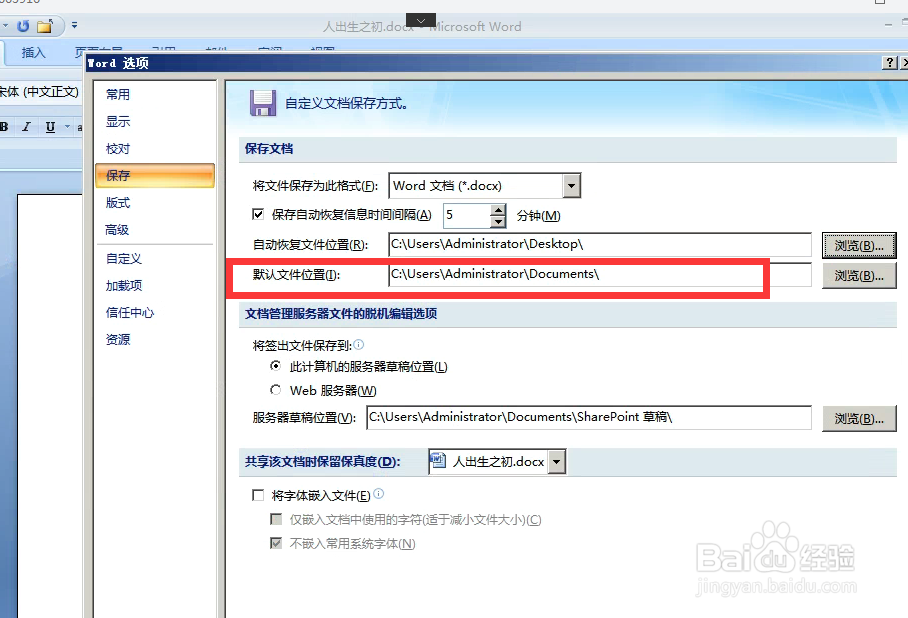
Task: Click the Open folder icon in Word's toolbar
Action: 45,26
